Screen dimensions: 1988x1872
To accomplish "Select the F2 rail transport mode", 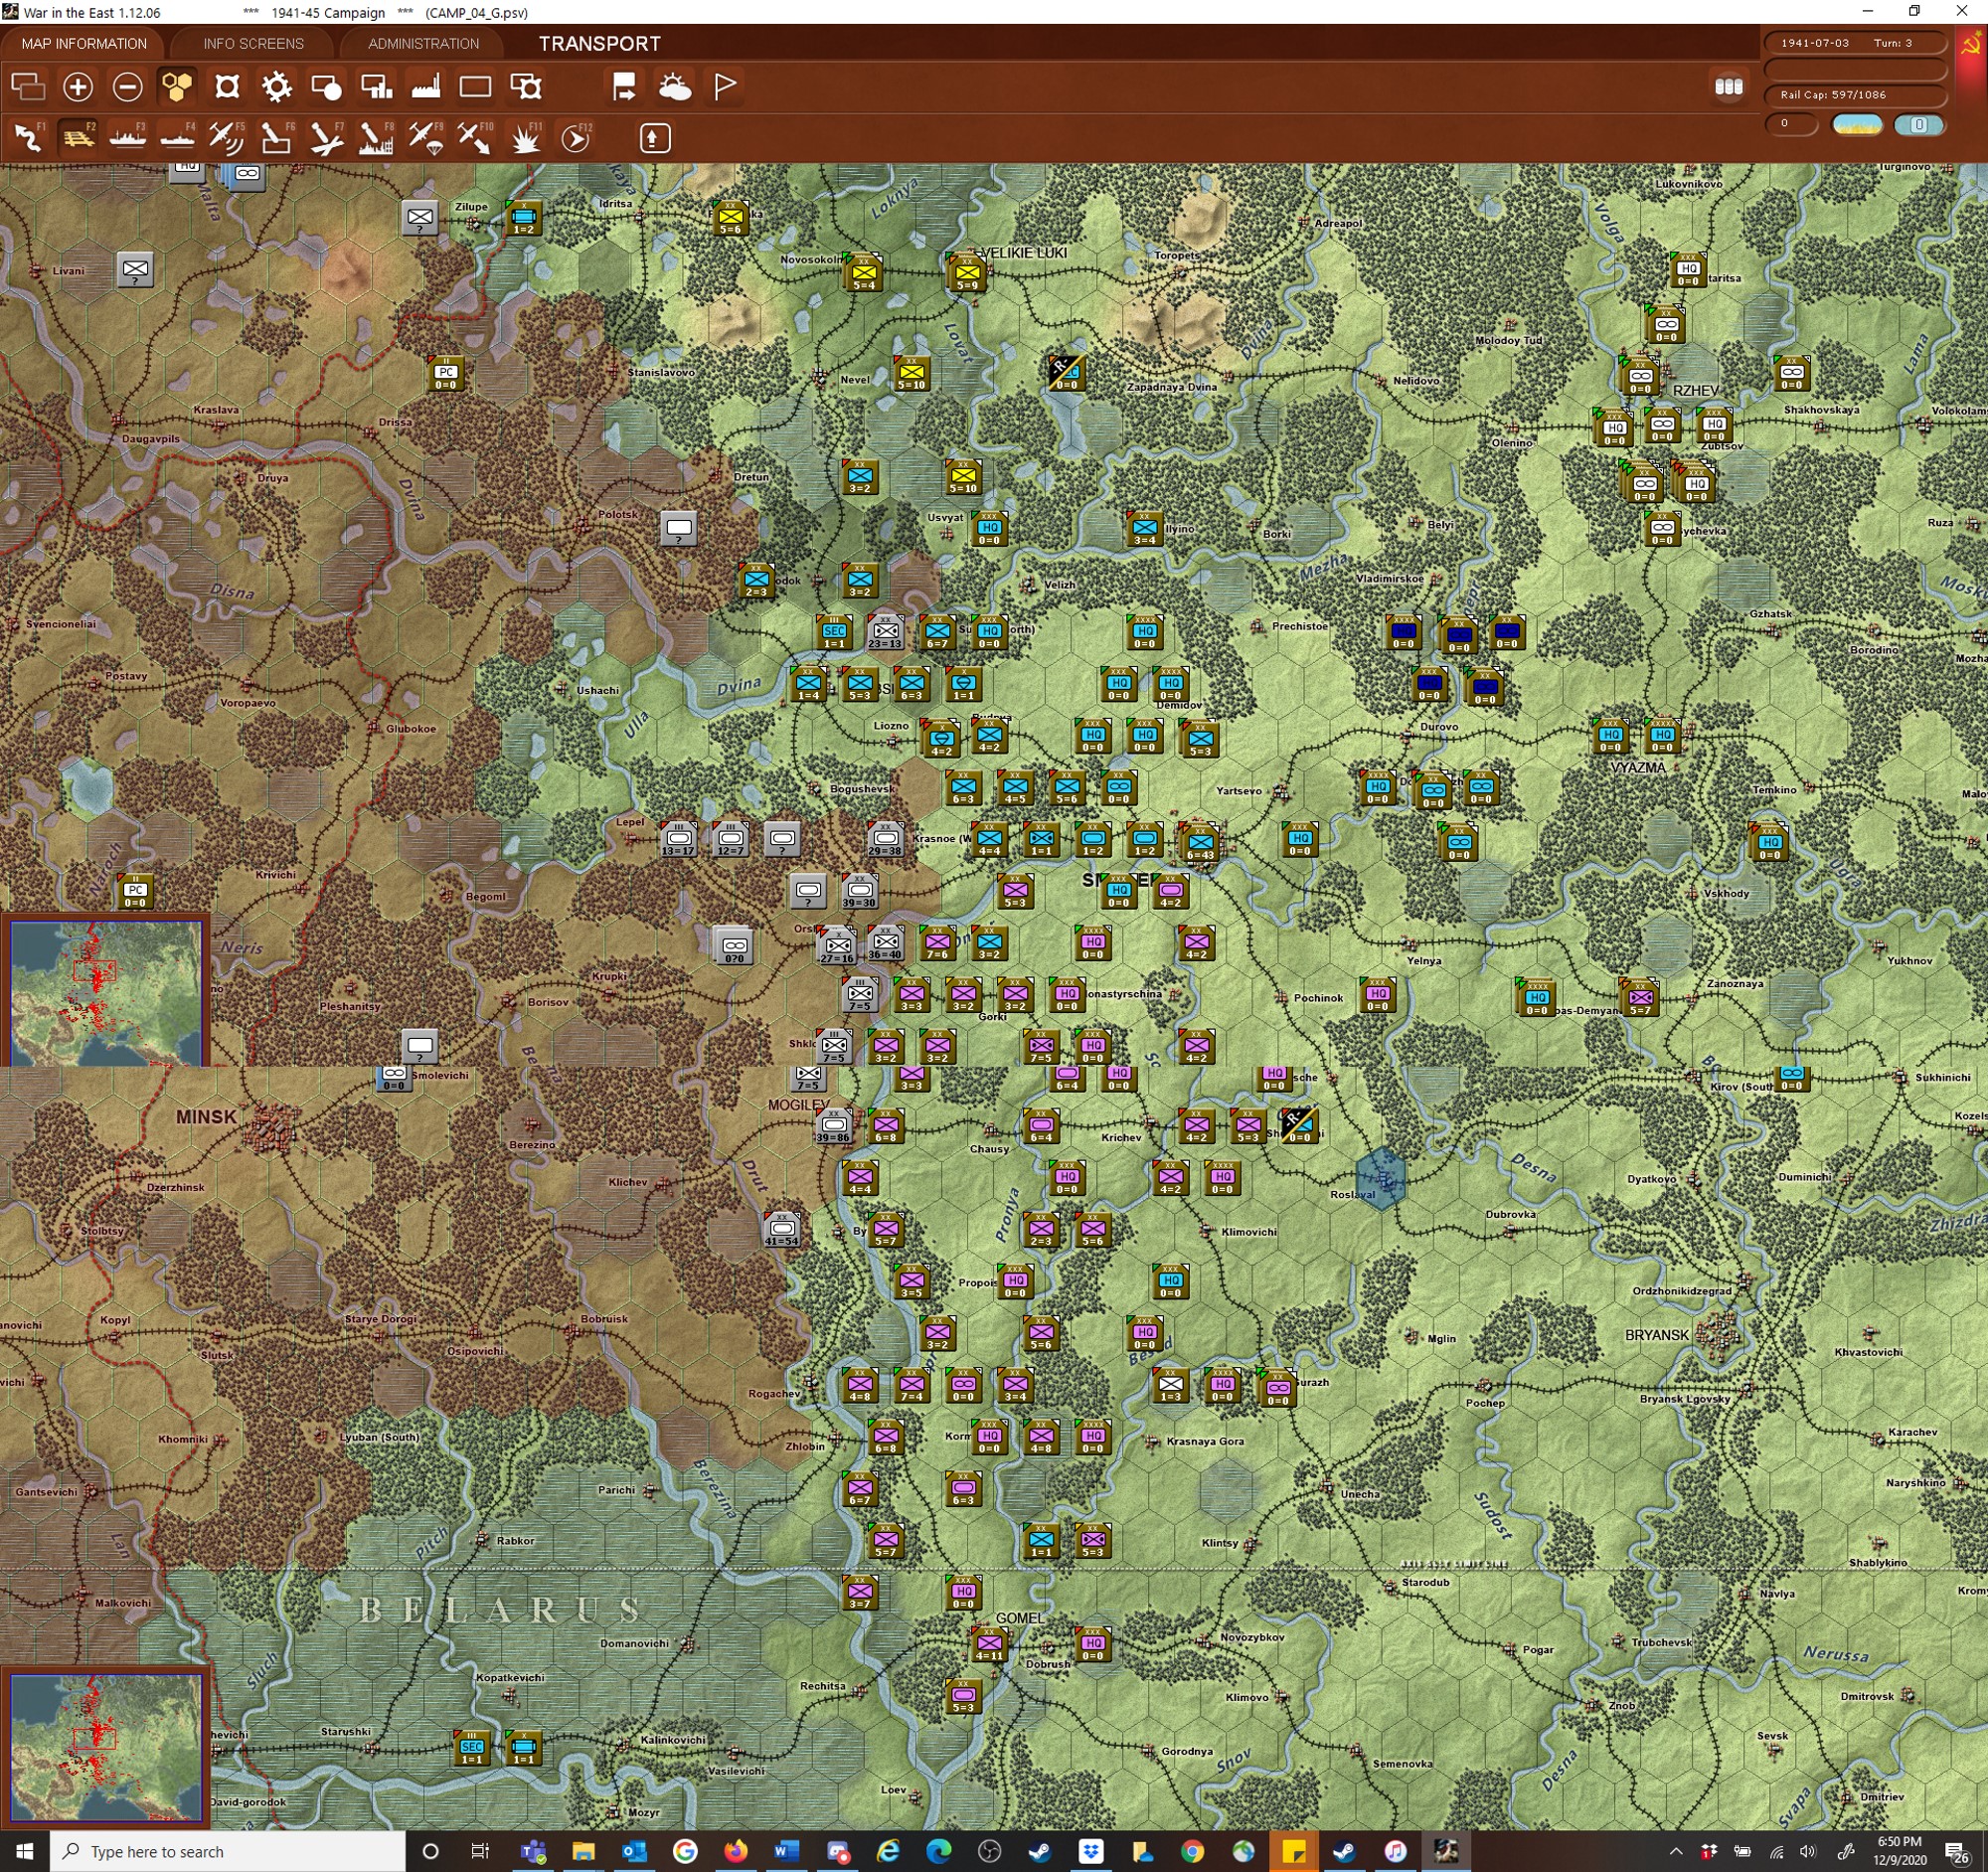I will tap(78, 137).
